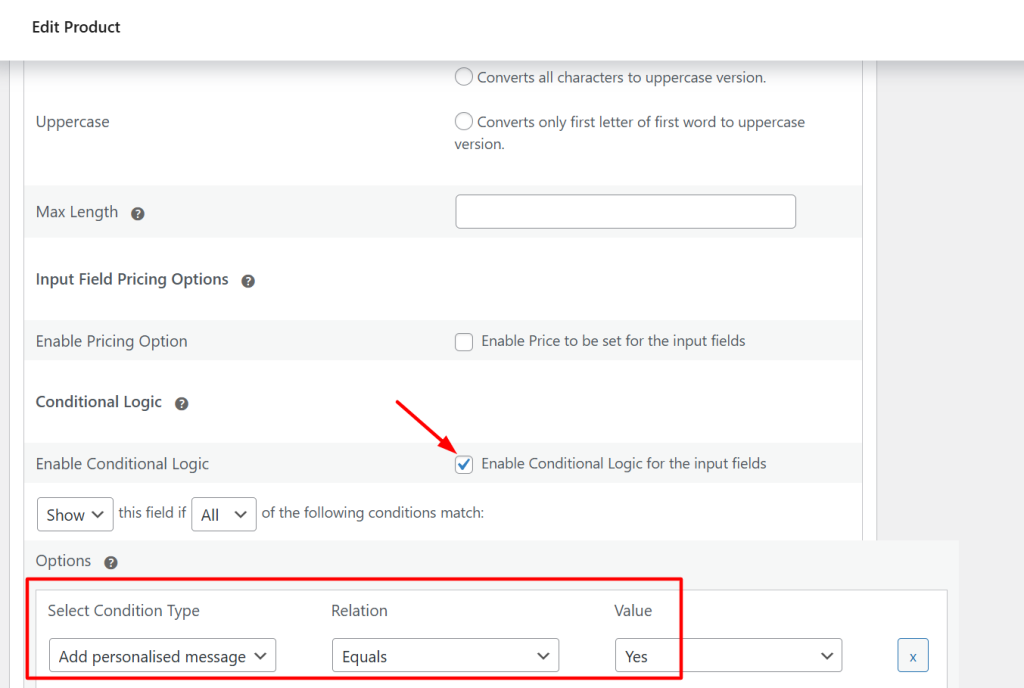
Task: Click into the Max Length input field
Action: click(x=625, y=212)
